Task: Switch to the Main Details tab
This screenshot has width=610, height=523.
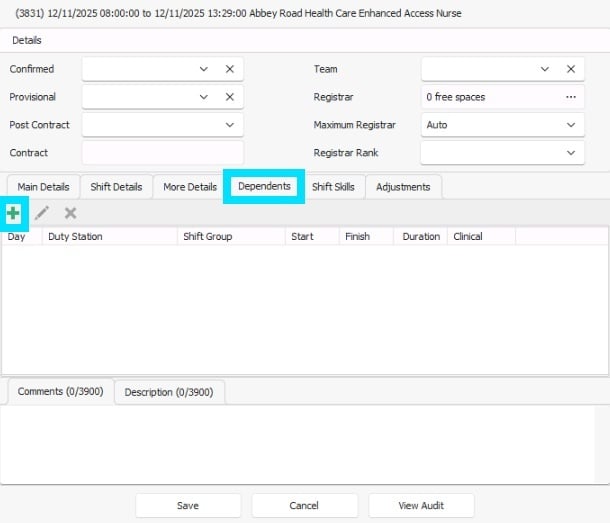Action: [x=43, y=187]
